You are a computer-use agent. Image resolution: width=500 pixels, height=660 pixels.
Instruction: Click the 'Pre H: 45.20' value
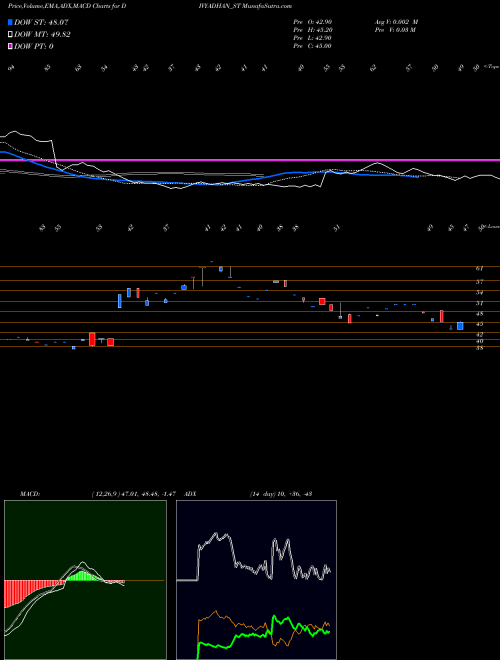coord(312,30)
